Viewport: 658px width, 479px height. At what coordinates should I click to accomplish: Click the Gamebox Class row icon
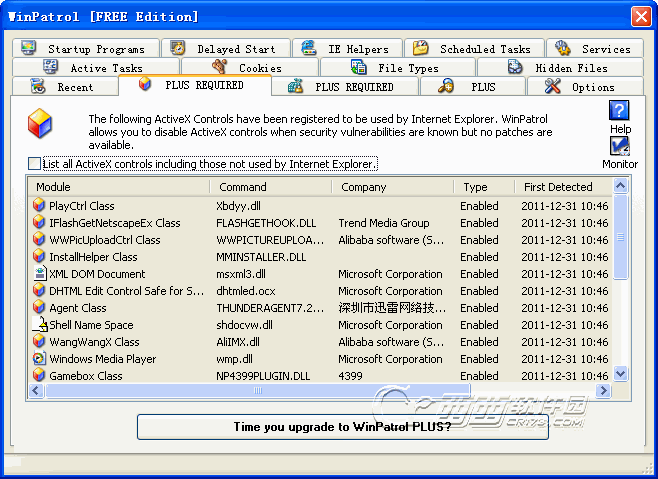(39, 375)
